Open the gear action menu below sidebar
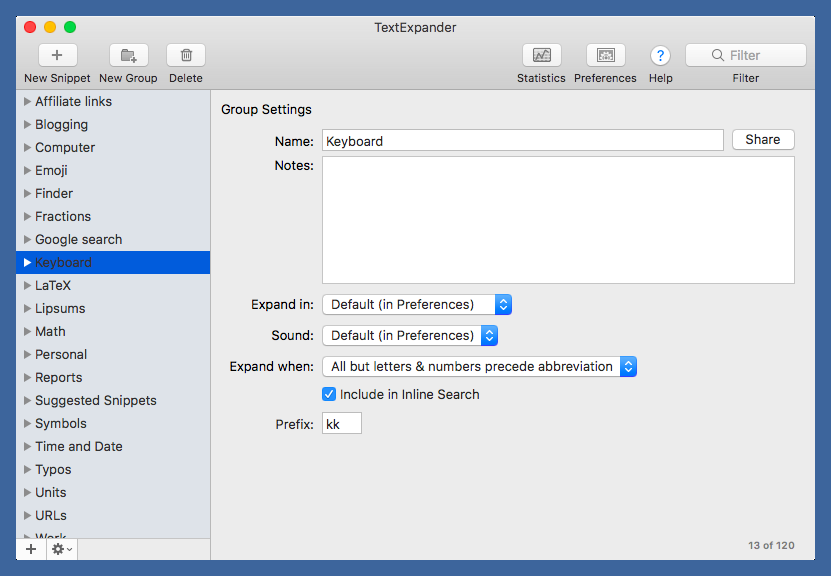The height and width of the screenshot is (576, 831). click(x=61, y=549)
